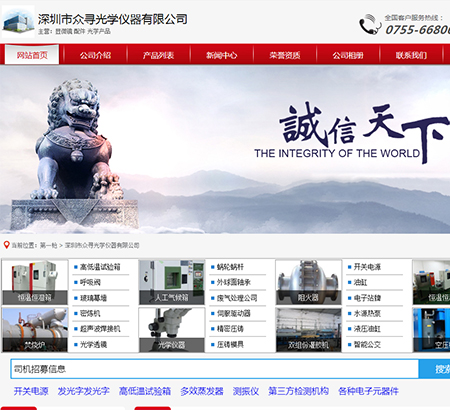Go to 产品列表 in navigation
Viewport: 450px width, 410px height.
tap(158, 55)
